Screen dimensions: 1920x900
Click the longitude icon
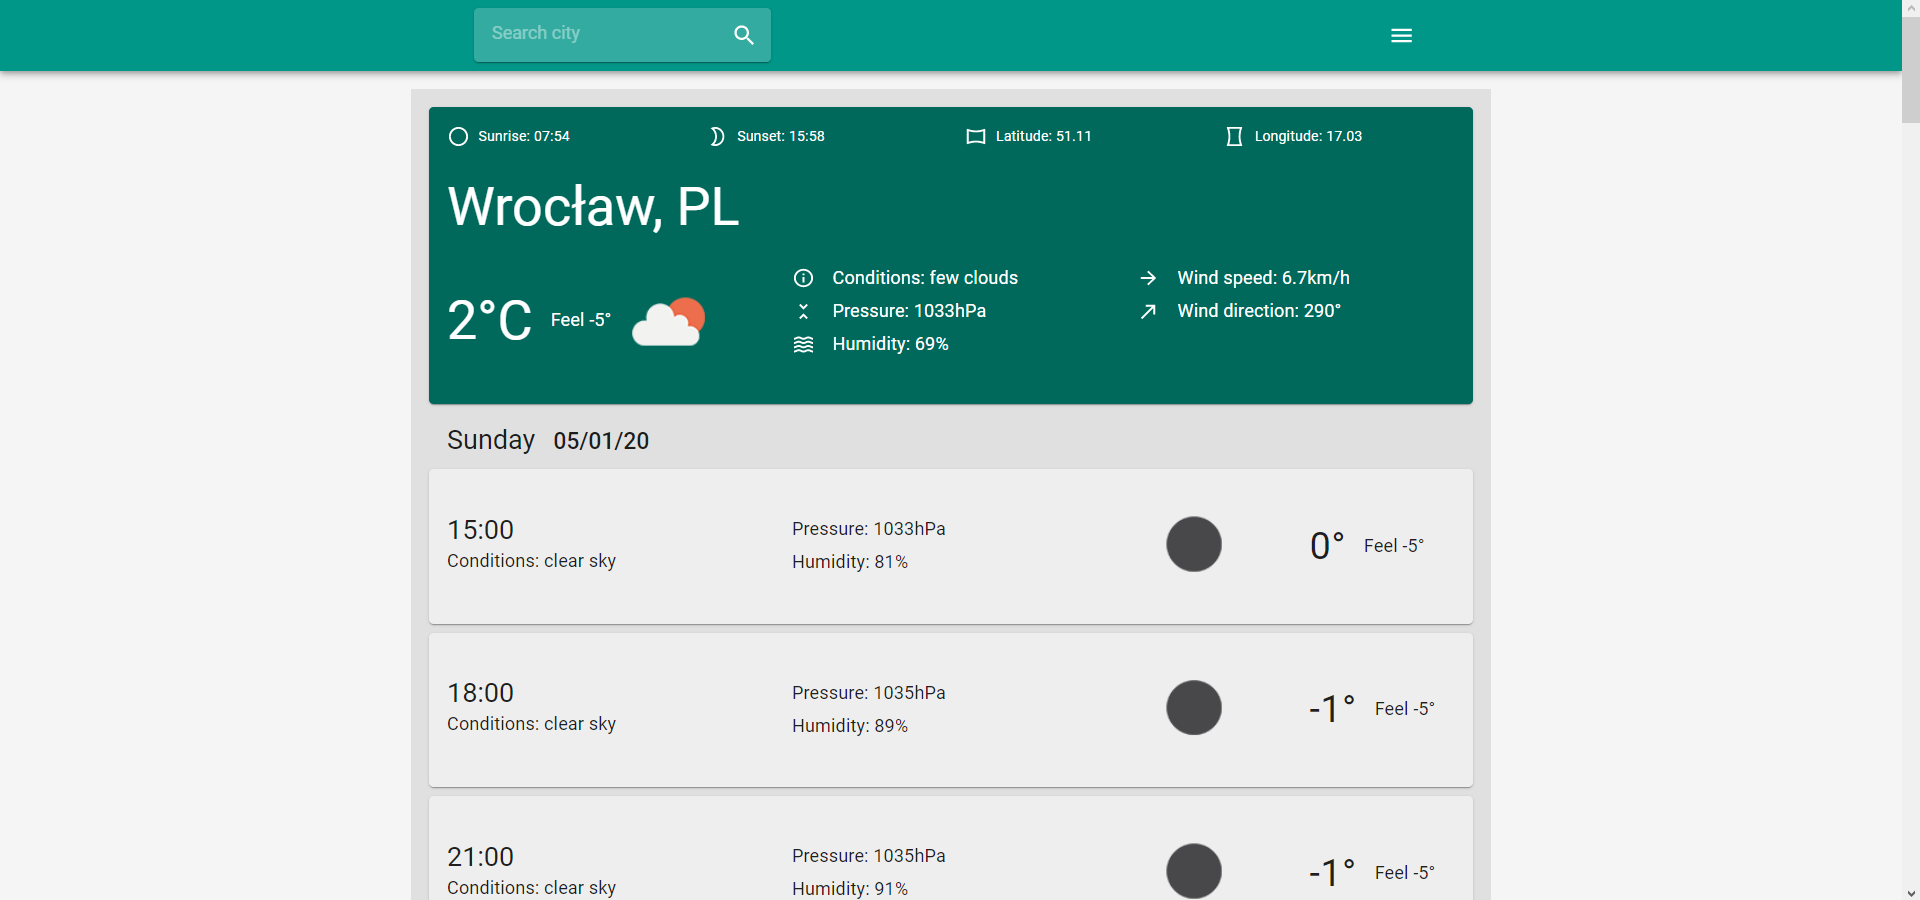[1234, 136]
